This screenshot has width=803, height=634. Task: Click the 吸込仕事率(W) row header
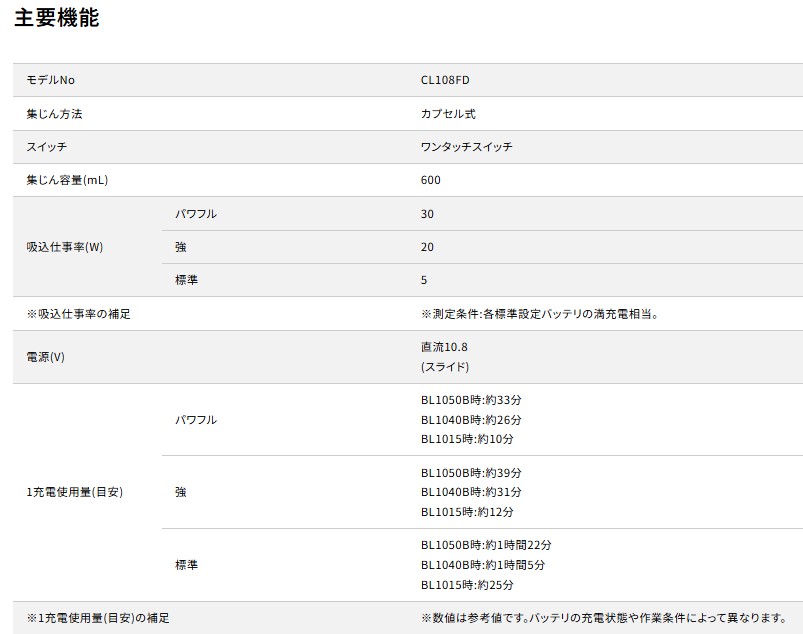(x=64, y=247)
